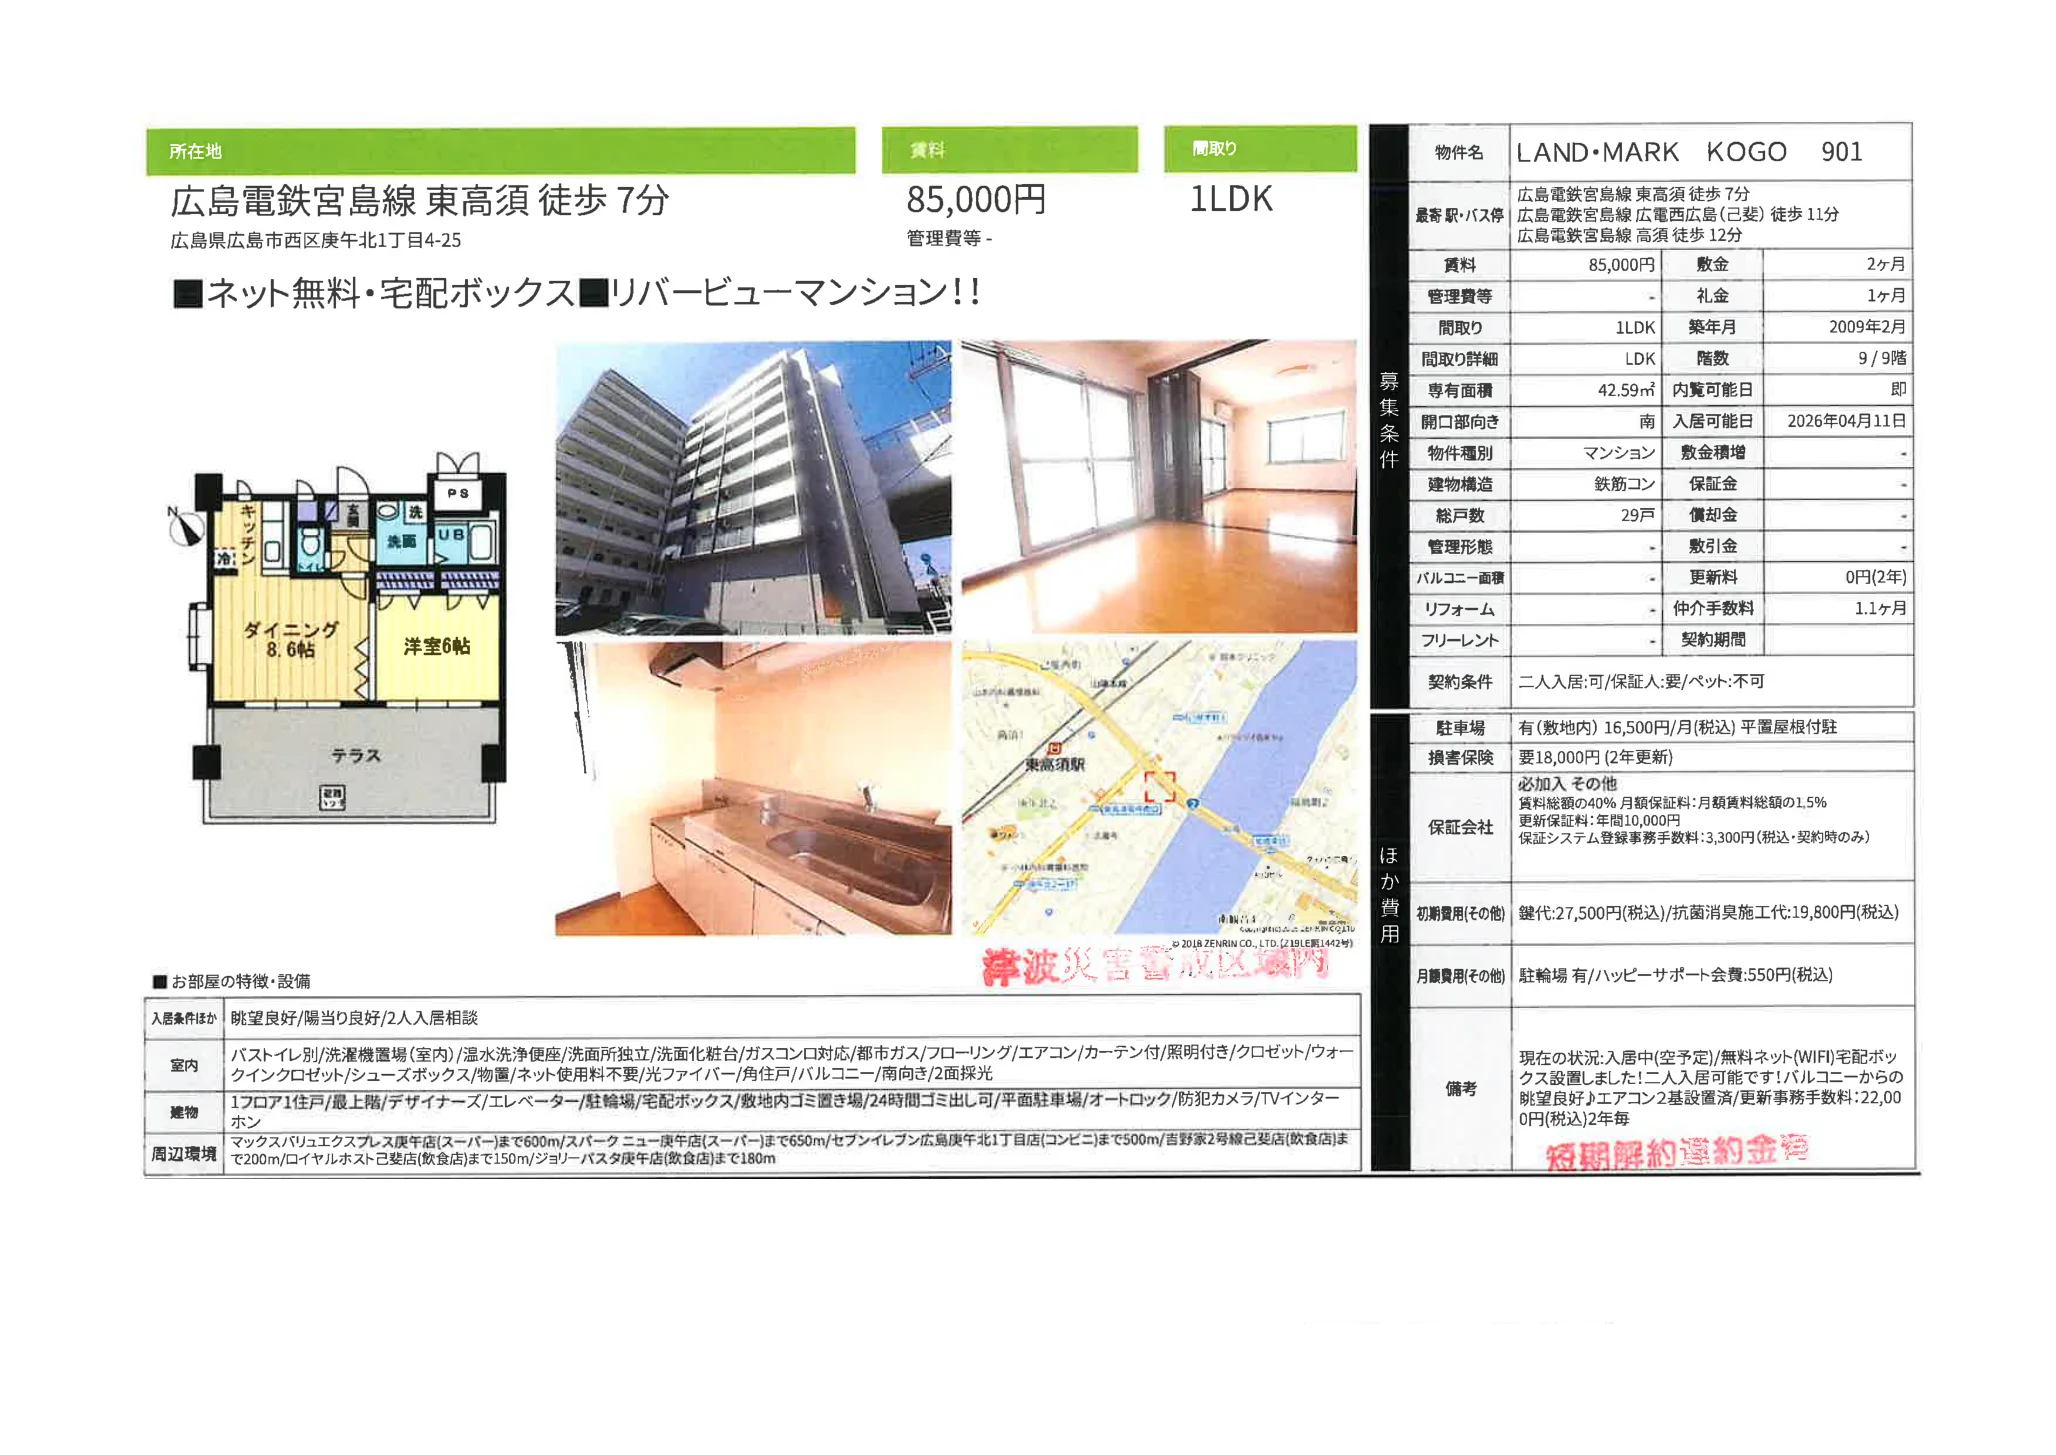Click the red 短期解約違約金有 stamp
Viewport: 2056px width, 1455px height.
[1677, 1153]
